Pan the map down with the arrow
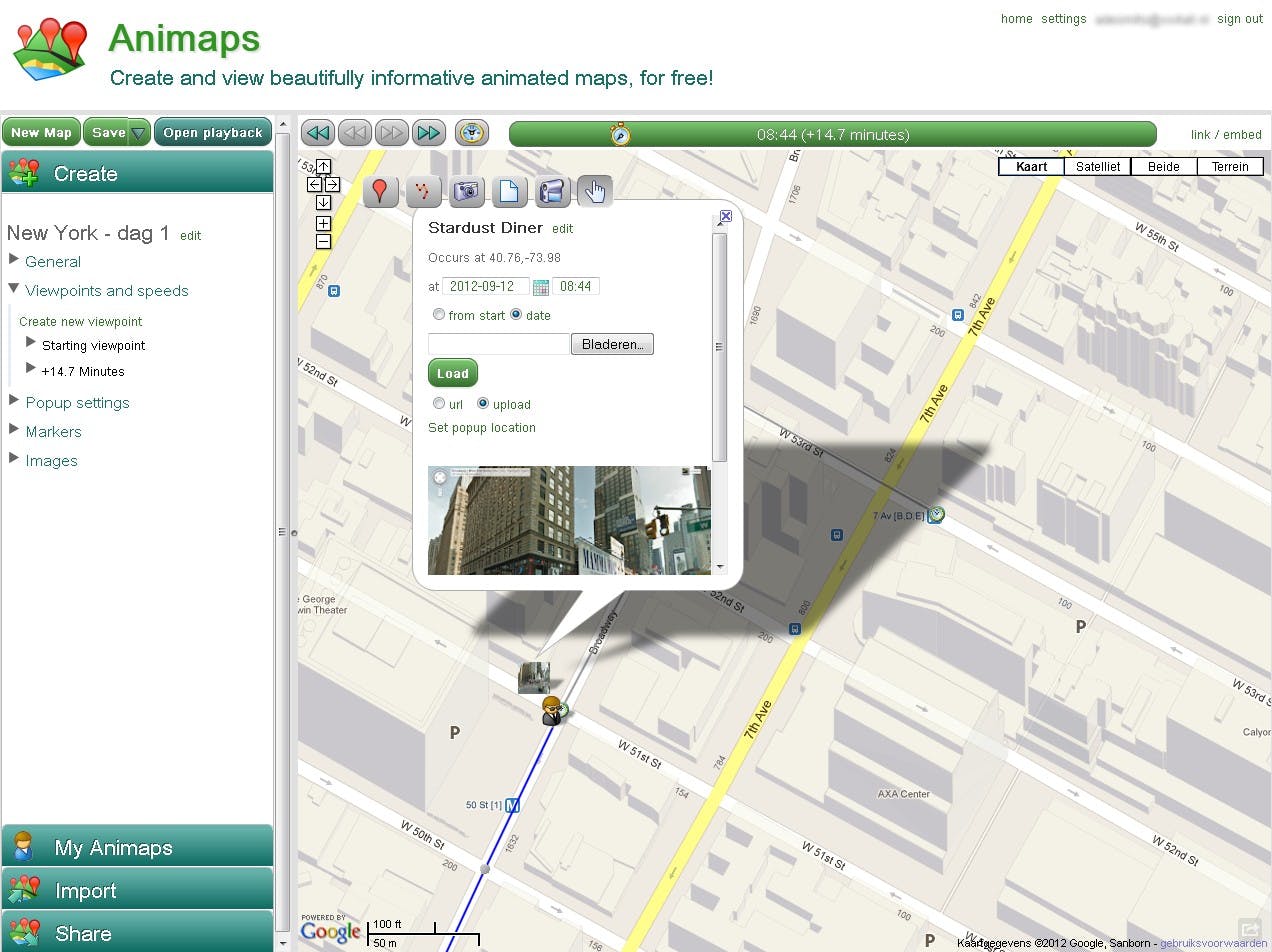 (x=323, y=203)
